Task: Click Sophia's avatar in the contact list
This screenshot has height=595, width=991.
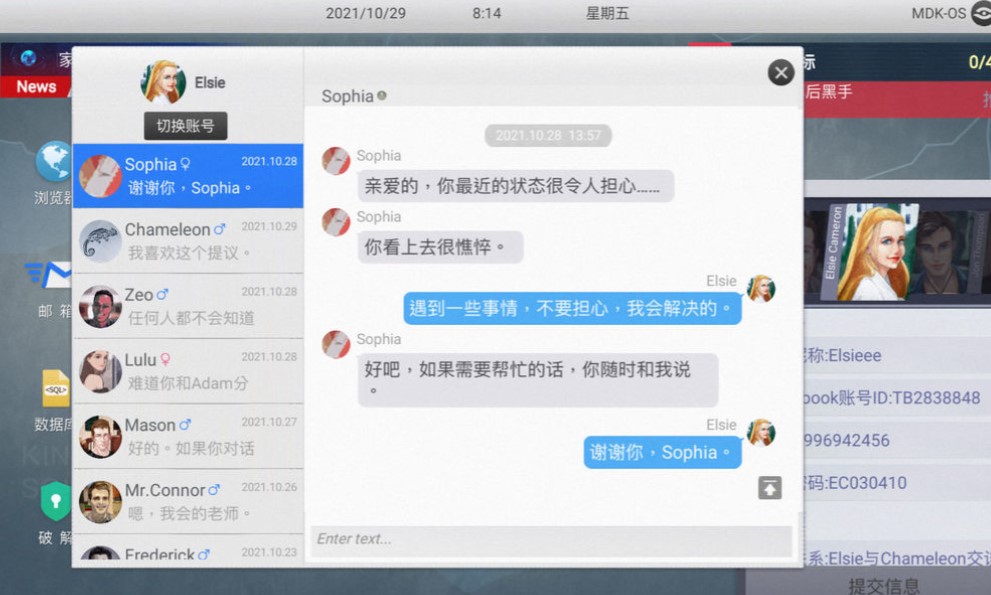Action: (x=100, y=176)
